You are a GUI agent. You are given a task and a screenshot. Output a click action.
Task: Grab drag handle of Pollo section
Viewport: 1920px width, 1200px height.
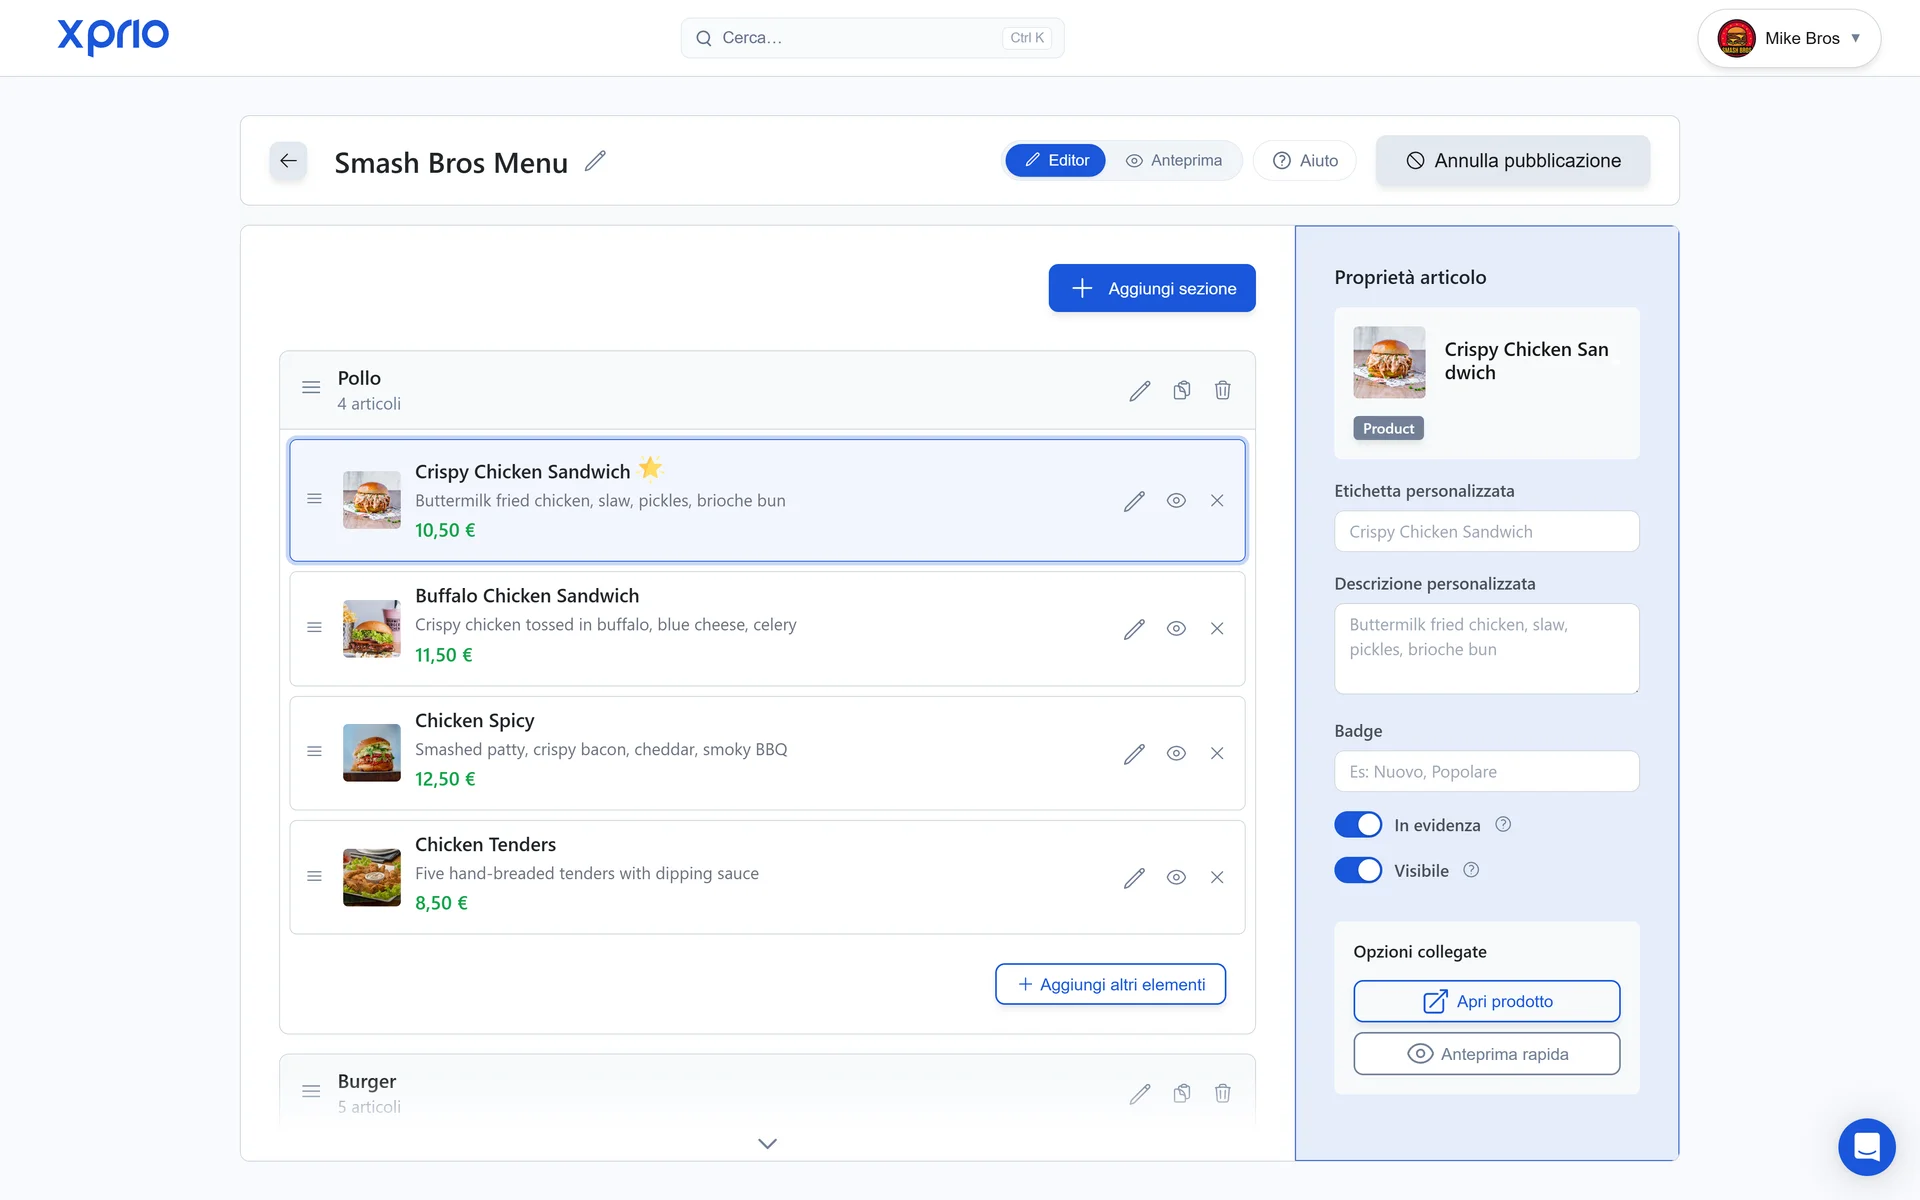coord(311,387)
